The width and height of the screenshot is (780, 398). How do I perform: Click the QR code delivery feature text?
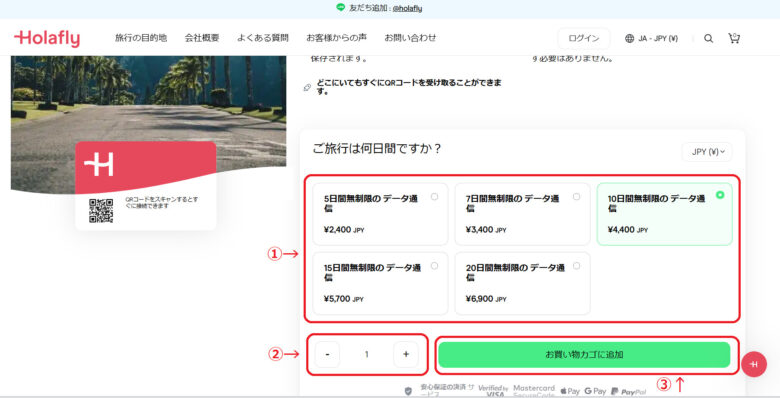point(409,87)
